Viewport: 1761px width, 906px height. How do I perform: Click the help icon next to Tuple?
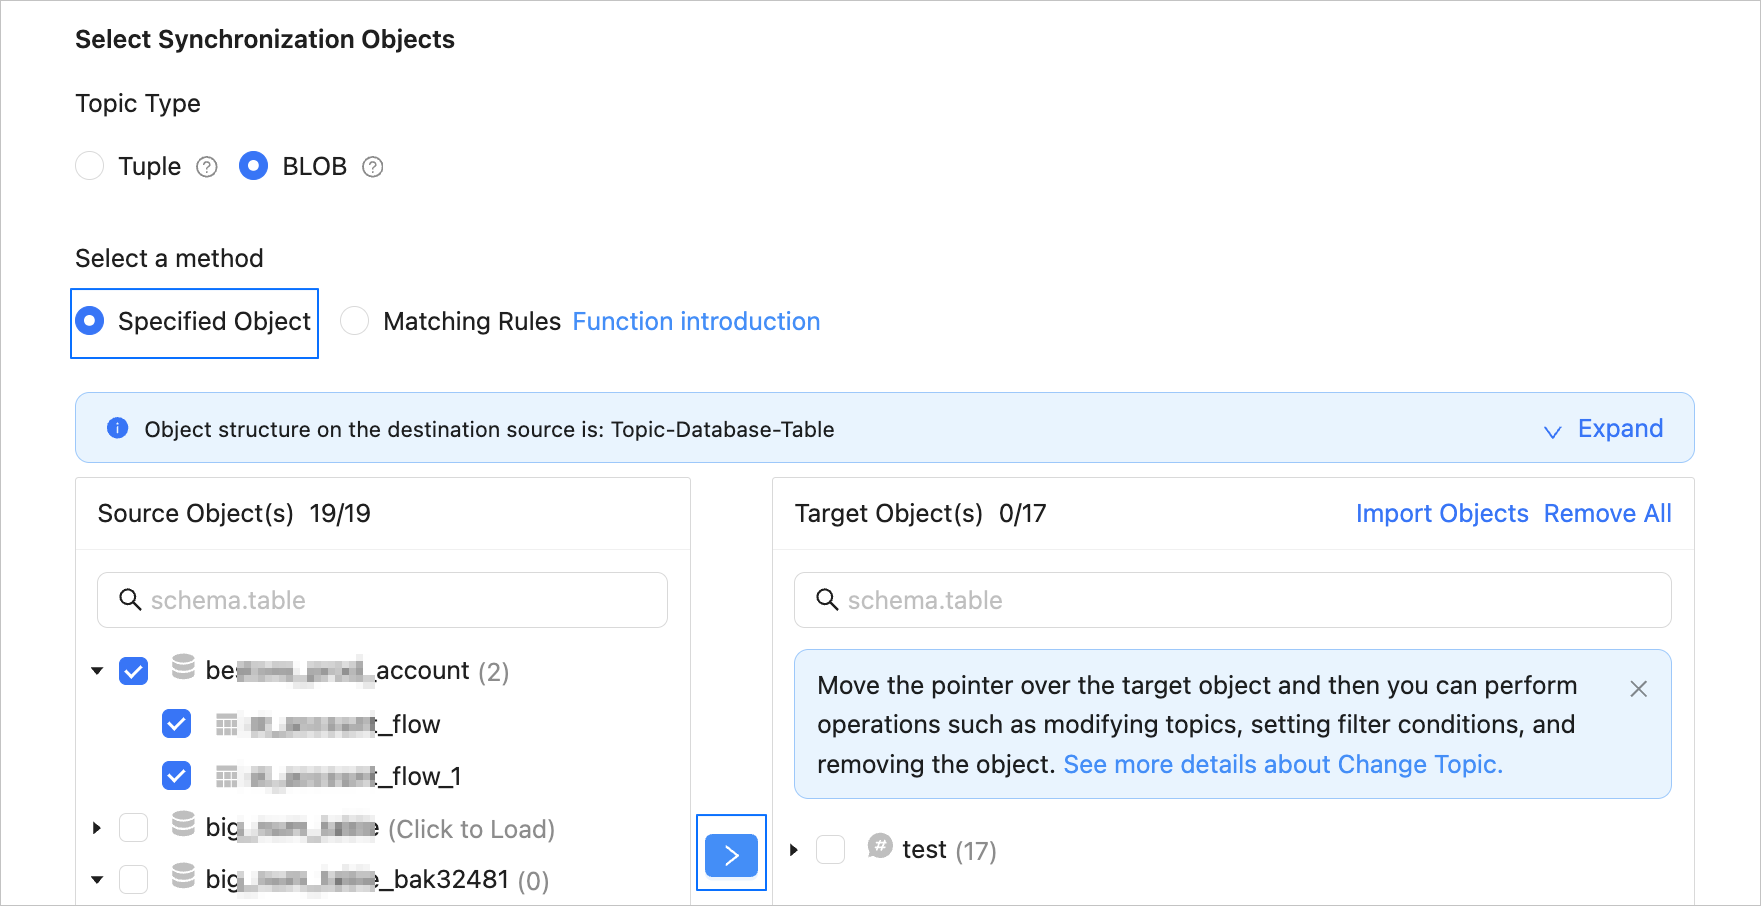(x=207, y=167)
